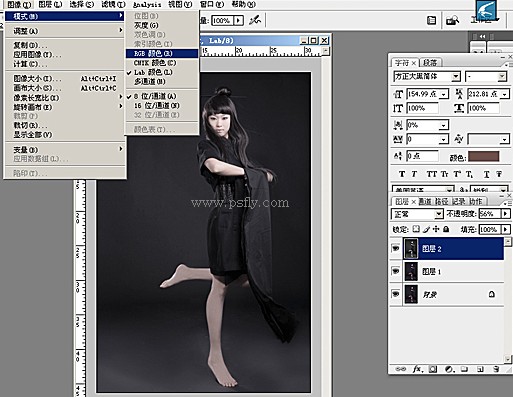Enable Small Caps Tr style

[x=444, y=174]
